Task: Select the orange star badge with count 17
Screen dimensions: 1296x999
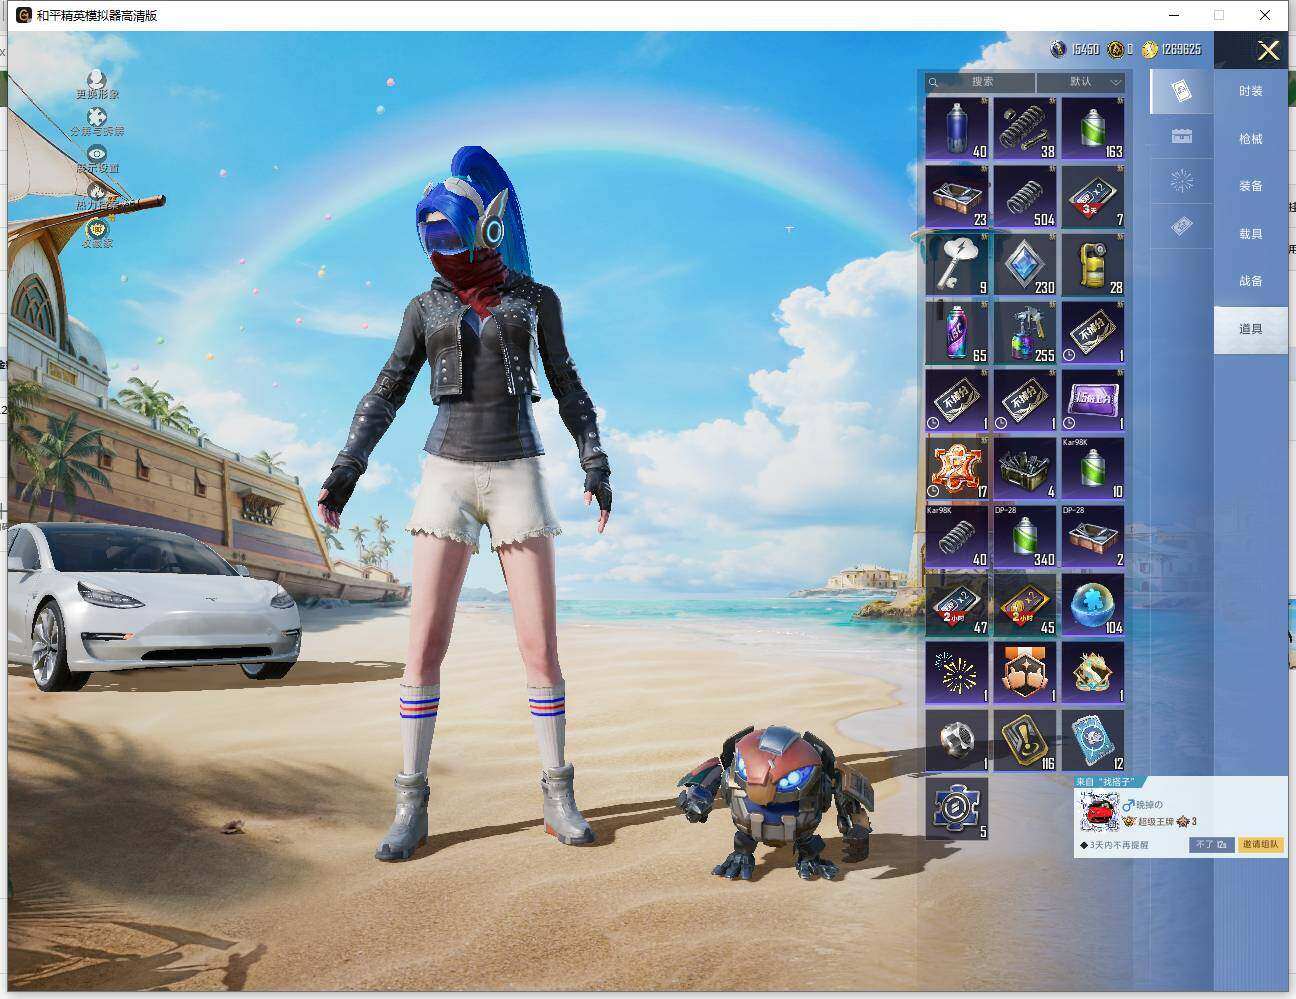Action: (x=957, y=468)
